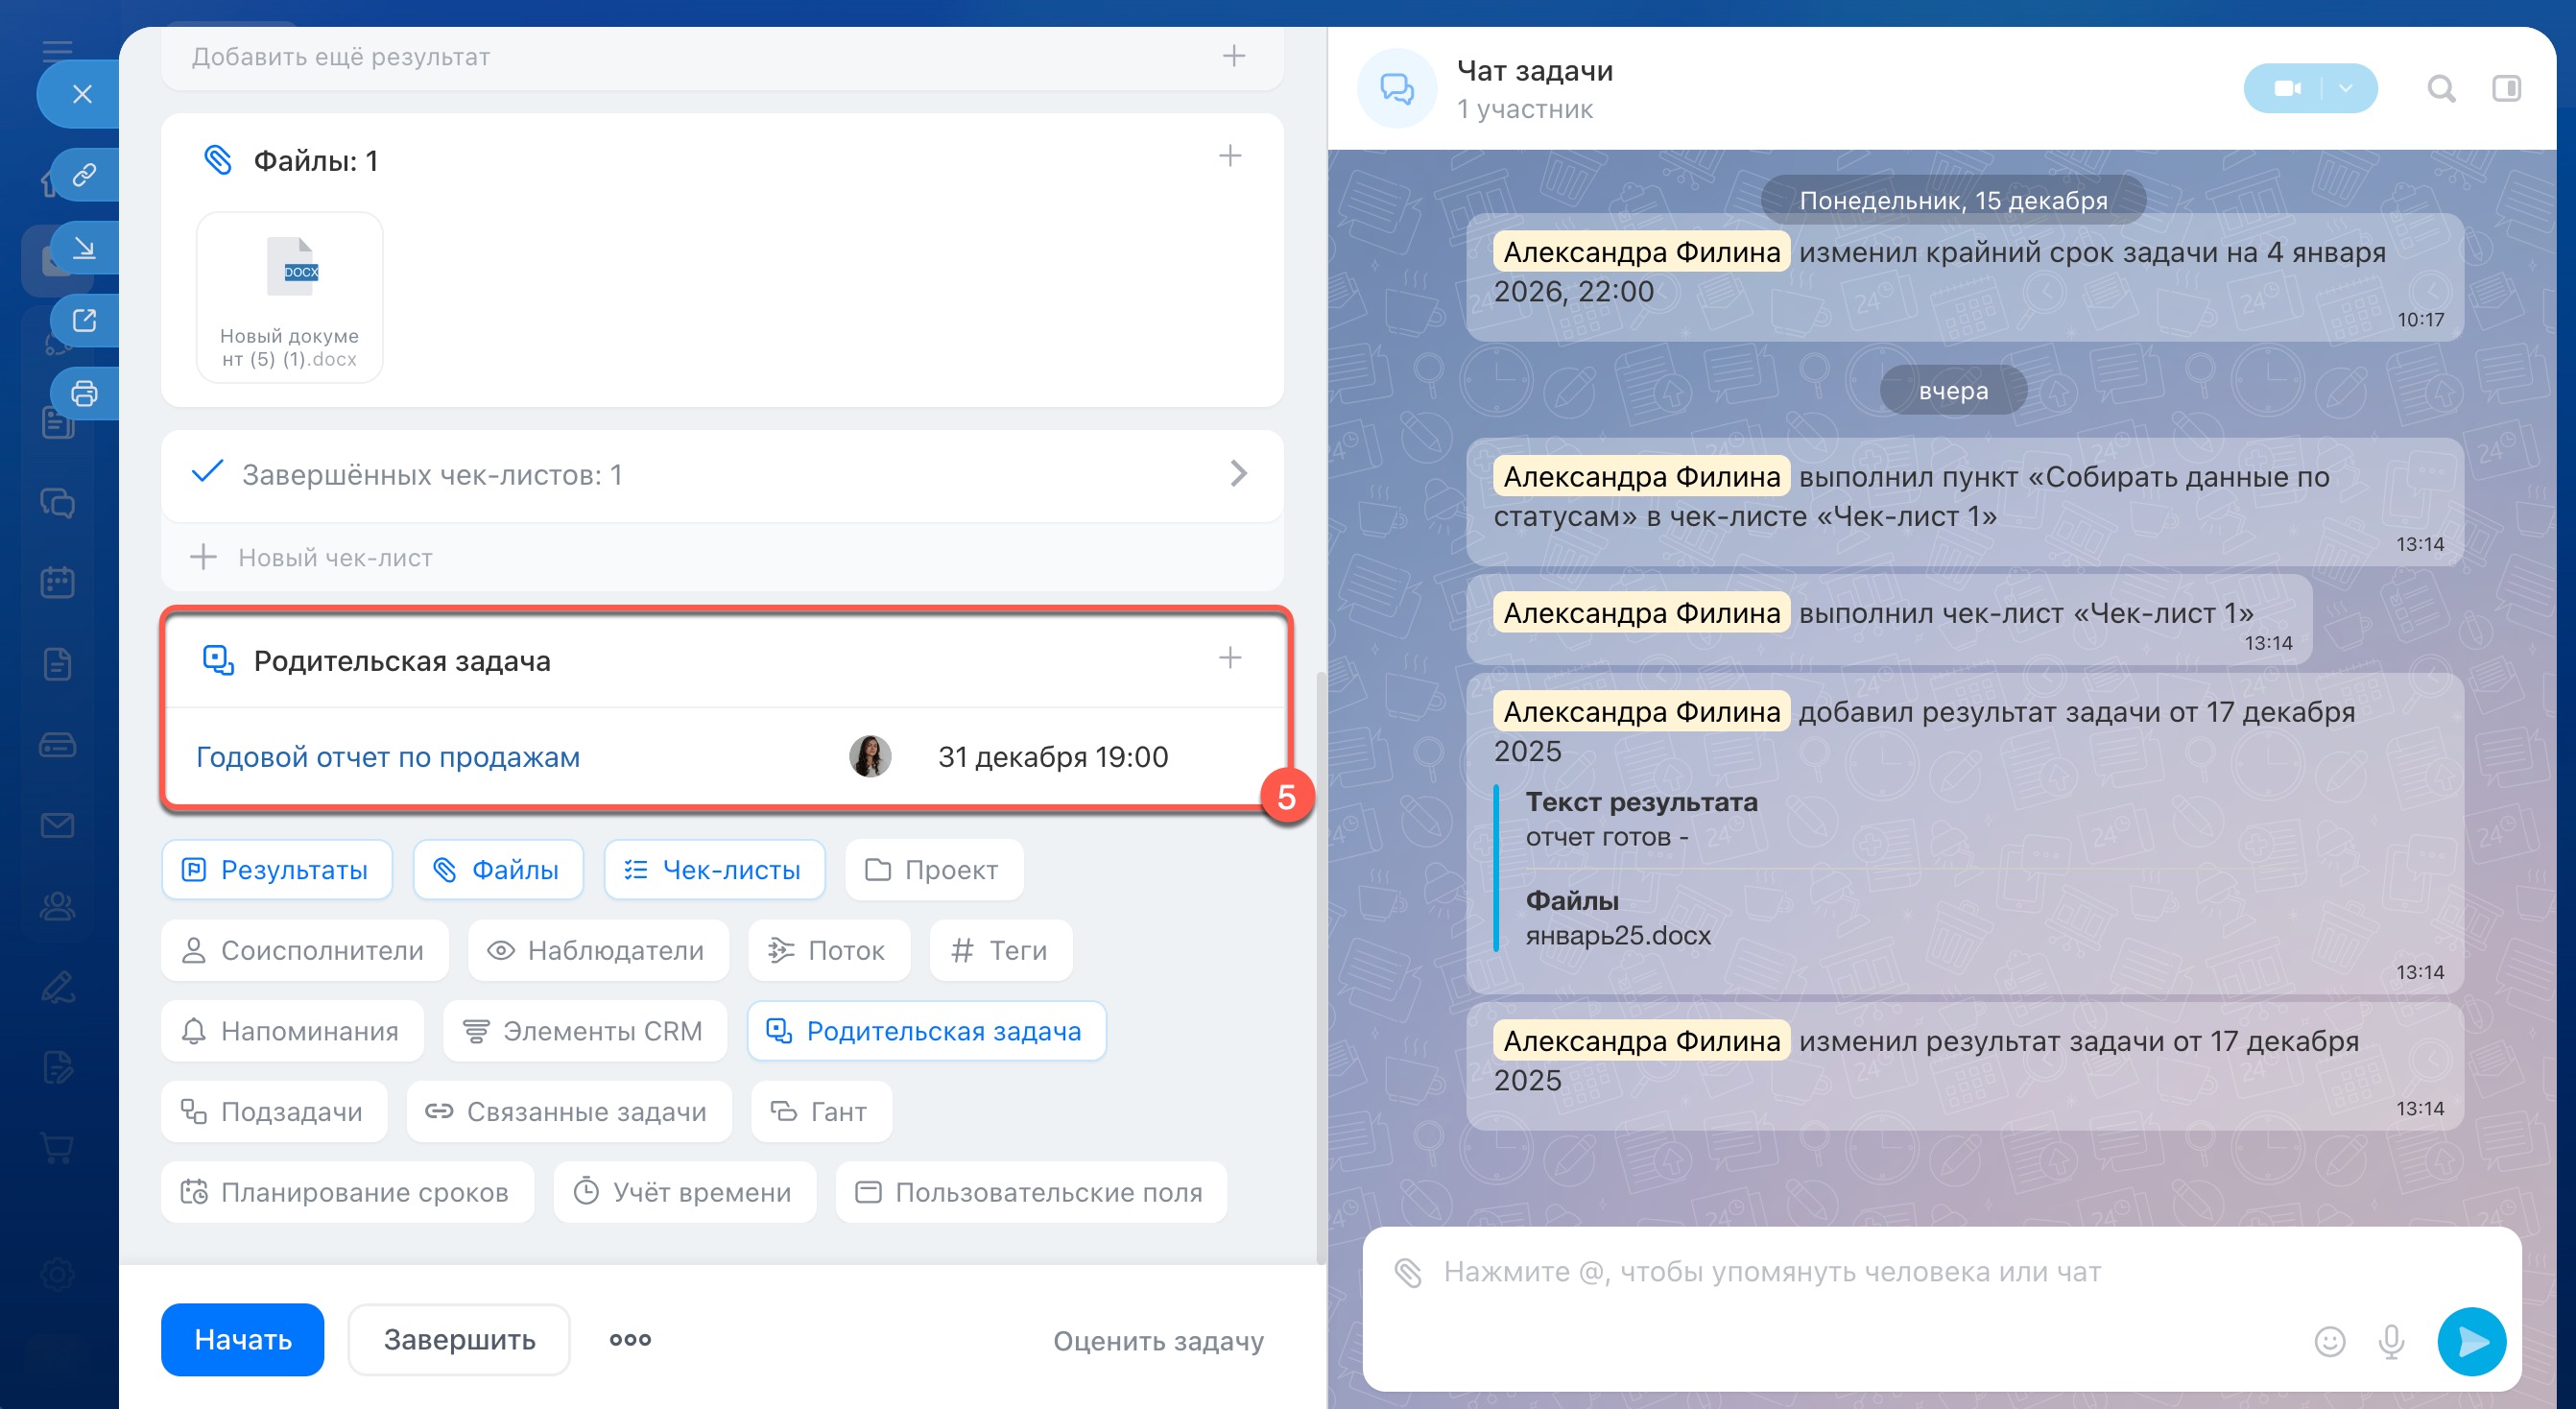Toggle the Результаты chip
This screenshot has width=2576, height=1409.
pyautogui.click(x=276, y=870)
